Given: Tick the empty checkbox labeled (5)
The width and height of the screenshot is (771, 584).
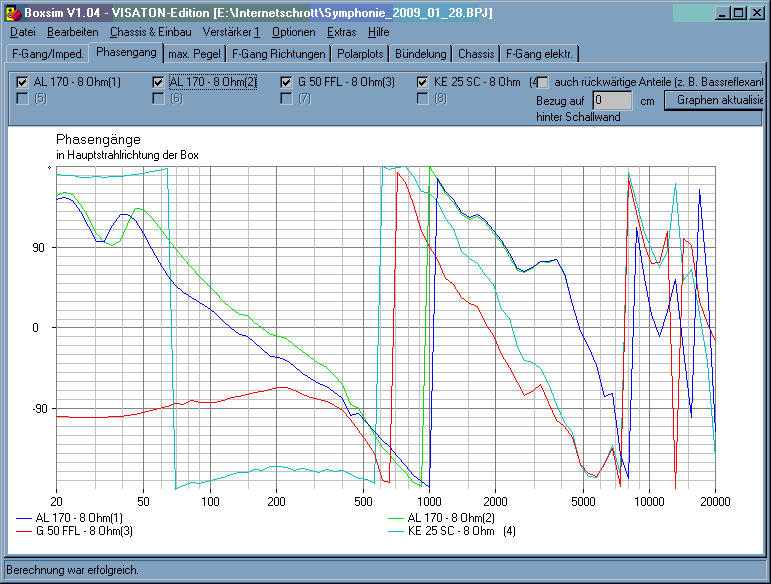Looking at the screenshot, I should pyautogui.click(x=22, y=98).
